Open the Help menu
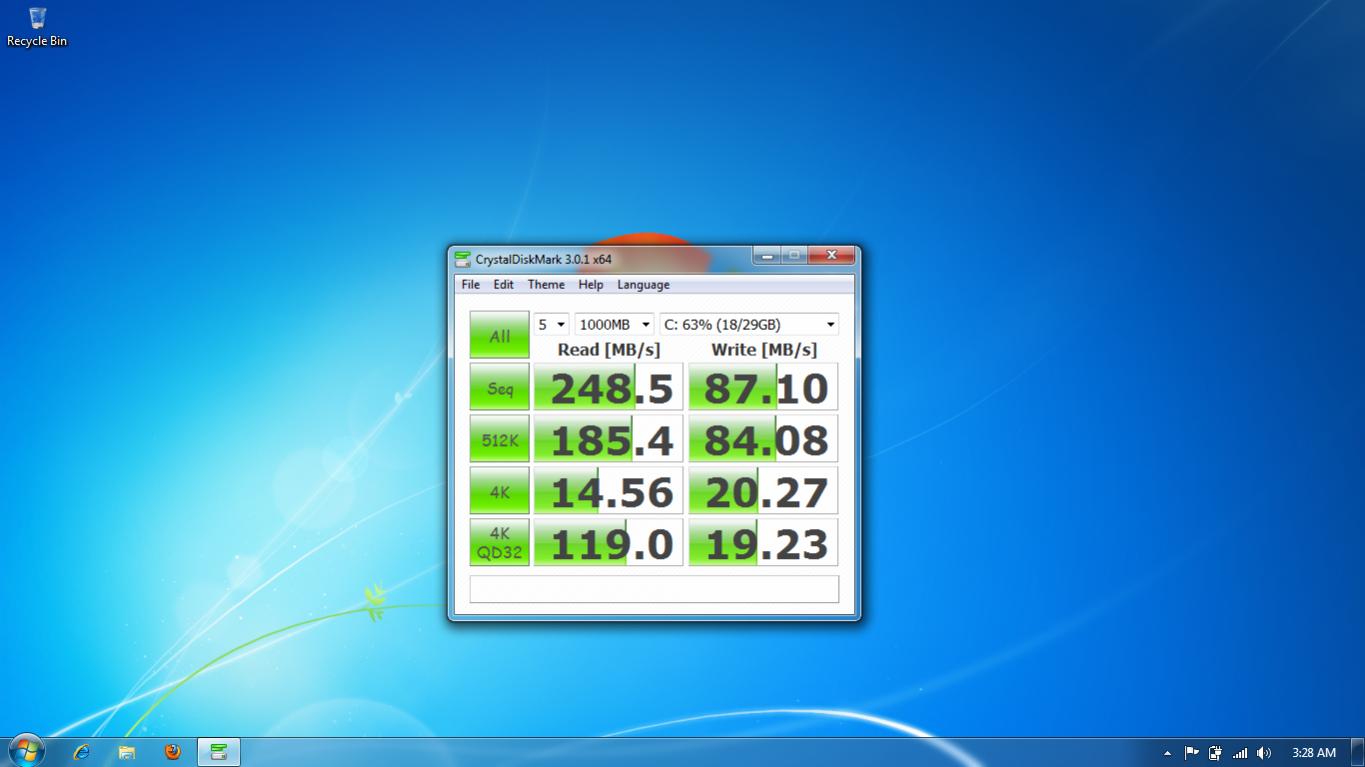The width and height of the screenshot is (1365, 767). click(x=590, y=285)
